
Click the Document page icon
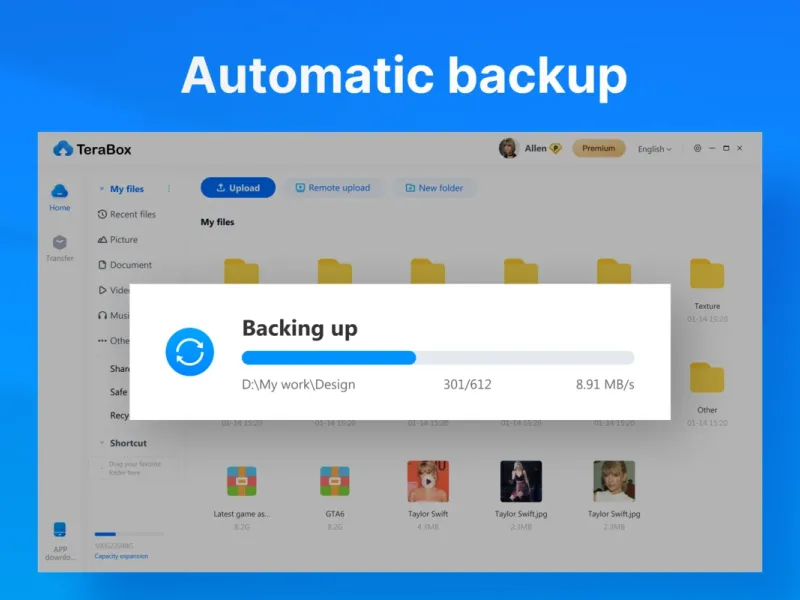(102, 265)
